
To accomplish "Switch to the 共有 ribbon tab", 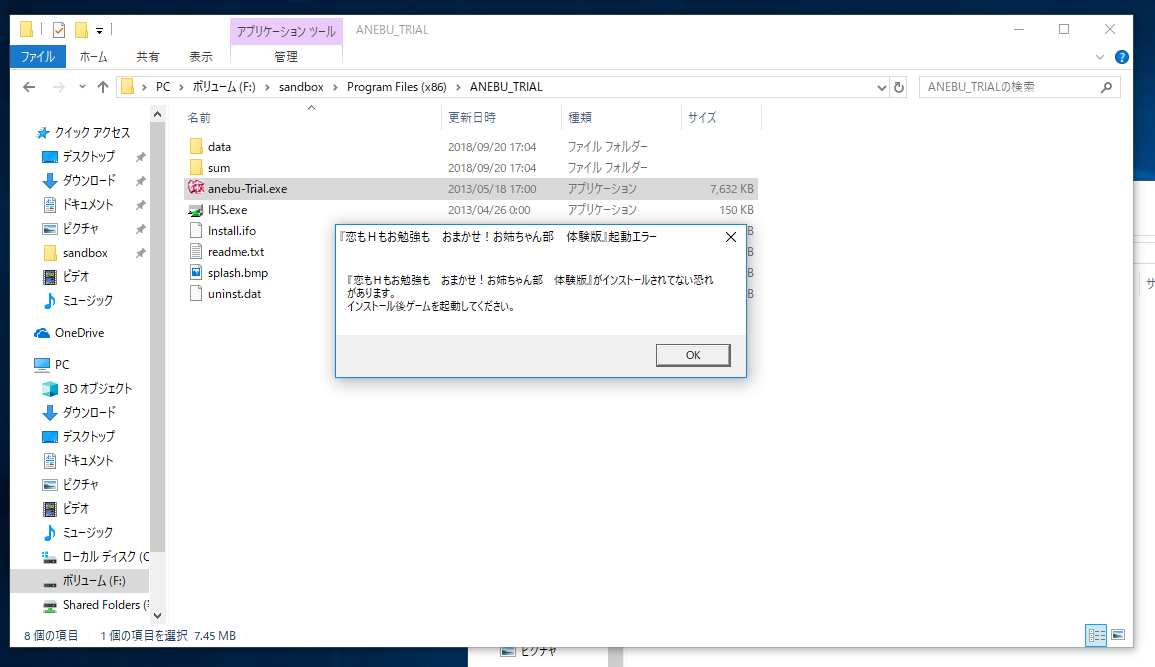I will tap(147, 57).
